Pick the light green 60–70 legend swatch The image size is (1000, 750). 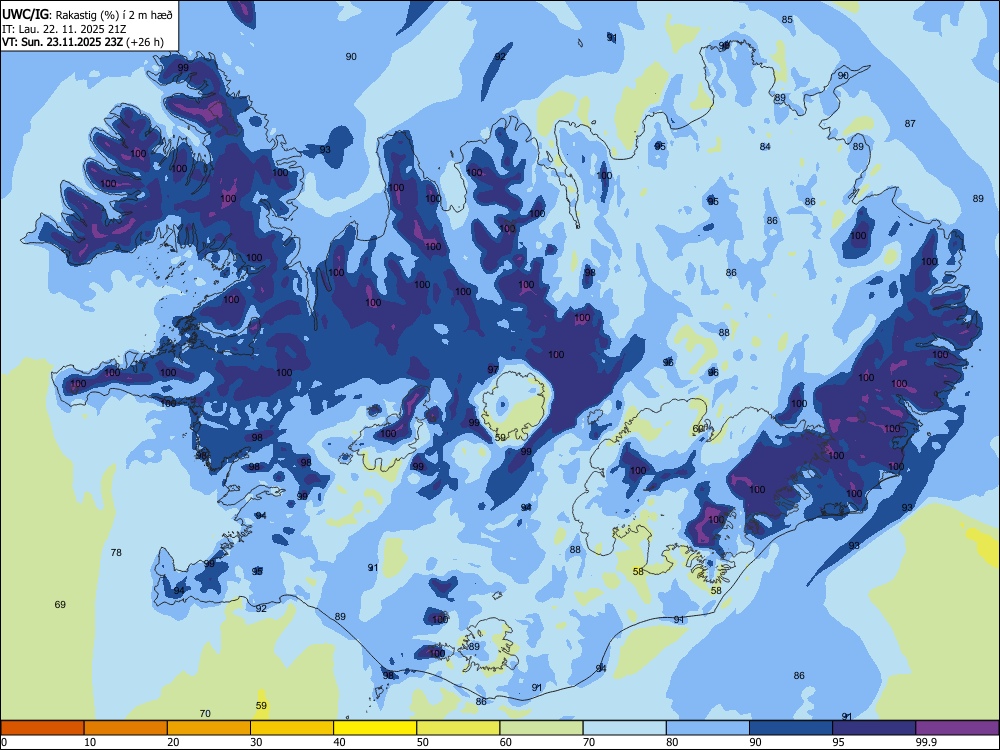[541, 728]
